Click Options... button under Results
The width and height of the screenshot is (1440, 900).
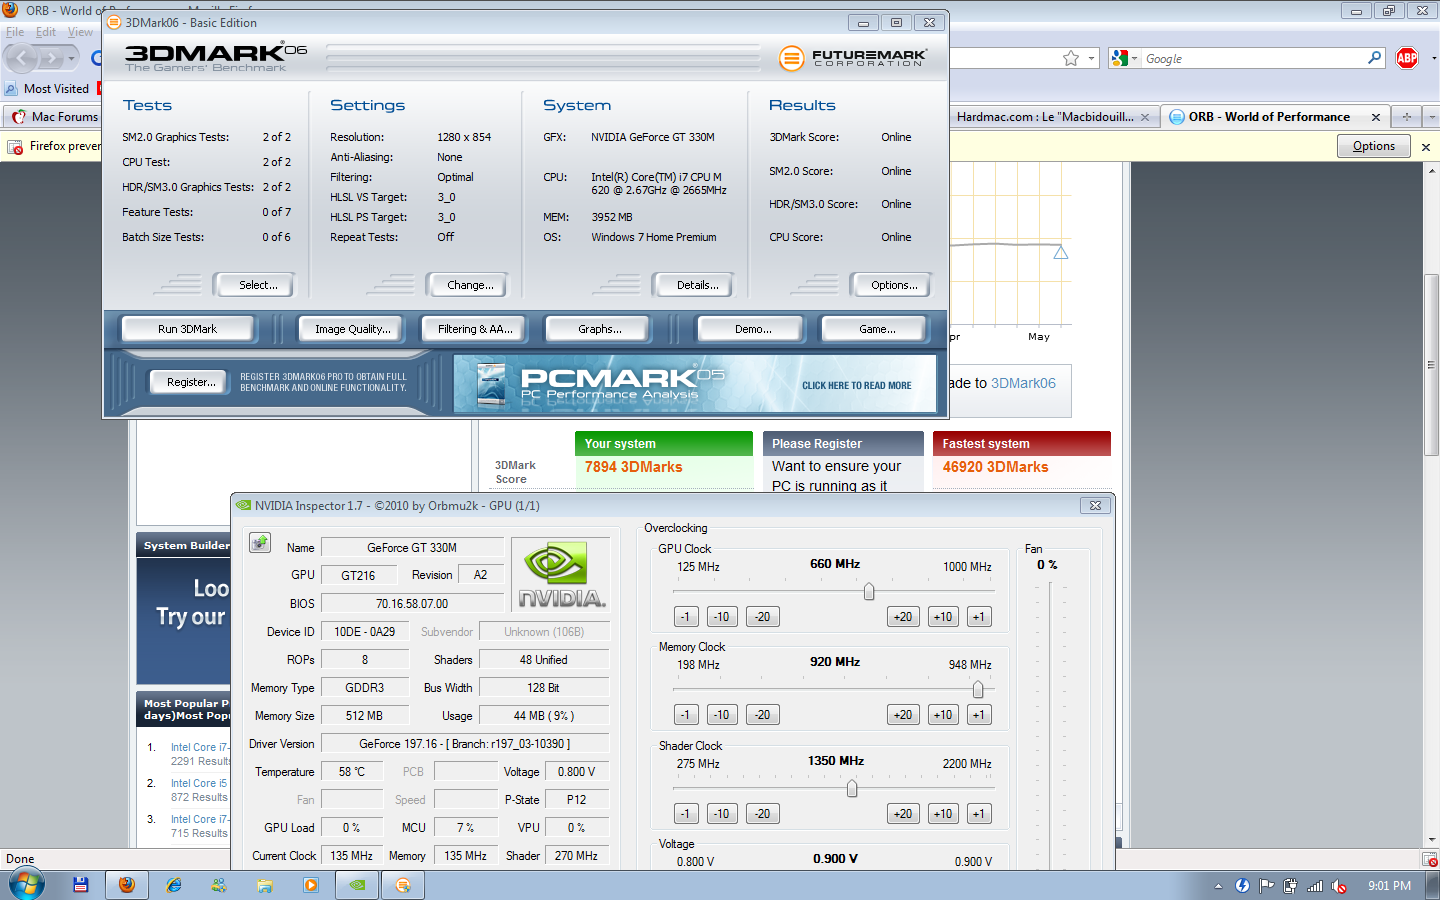894,285
